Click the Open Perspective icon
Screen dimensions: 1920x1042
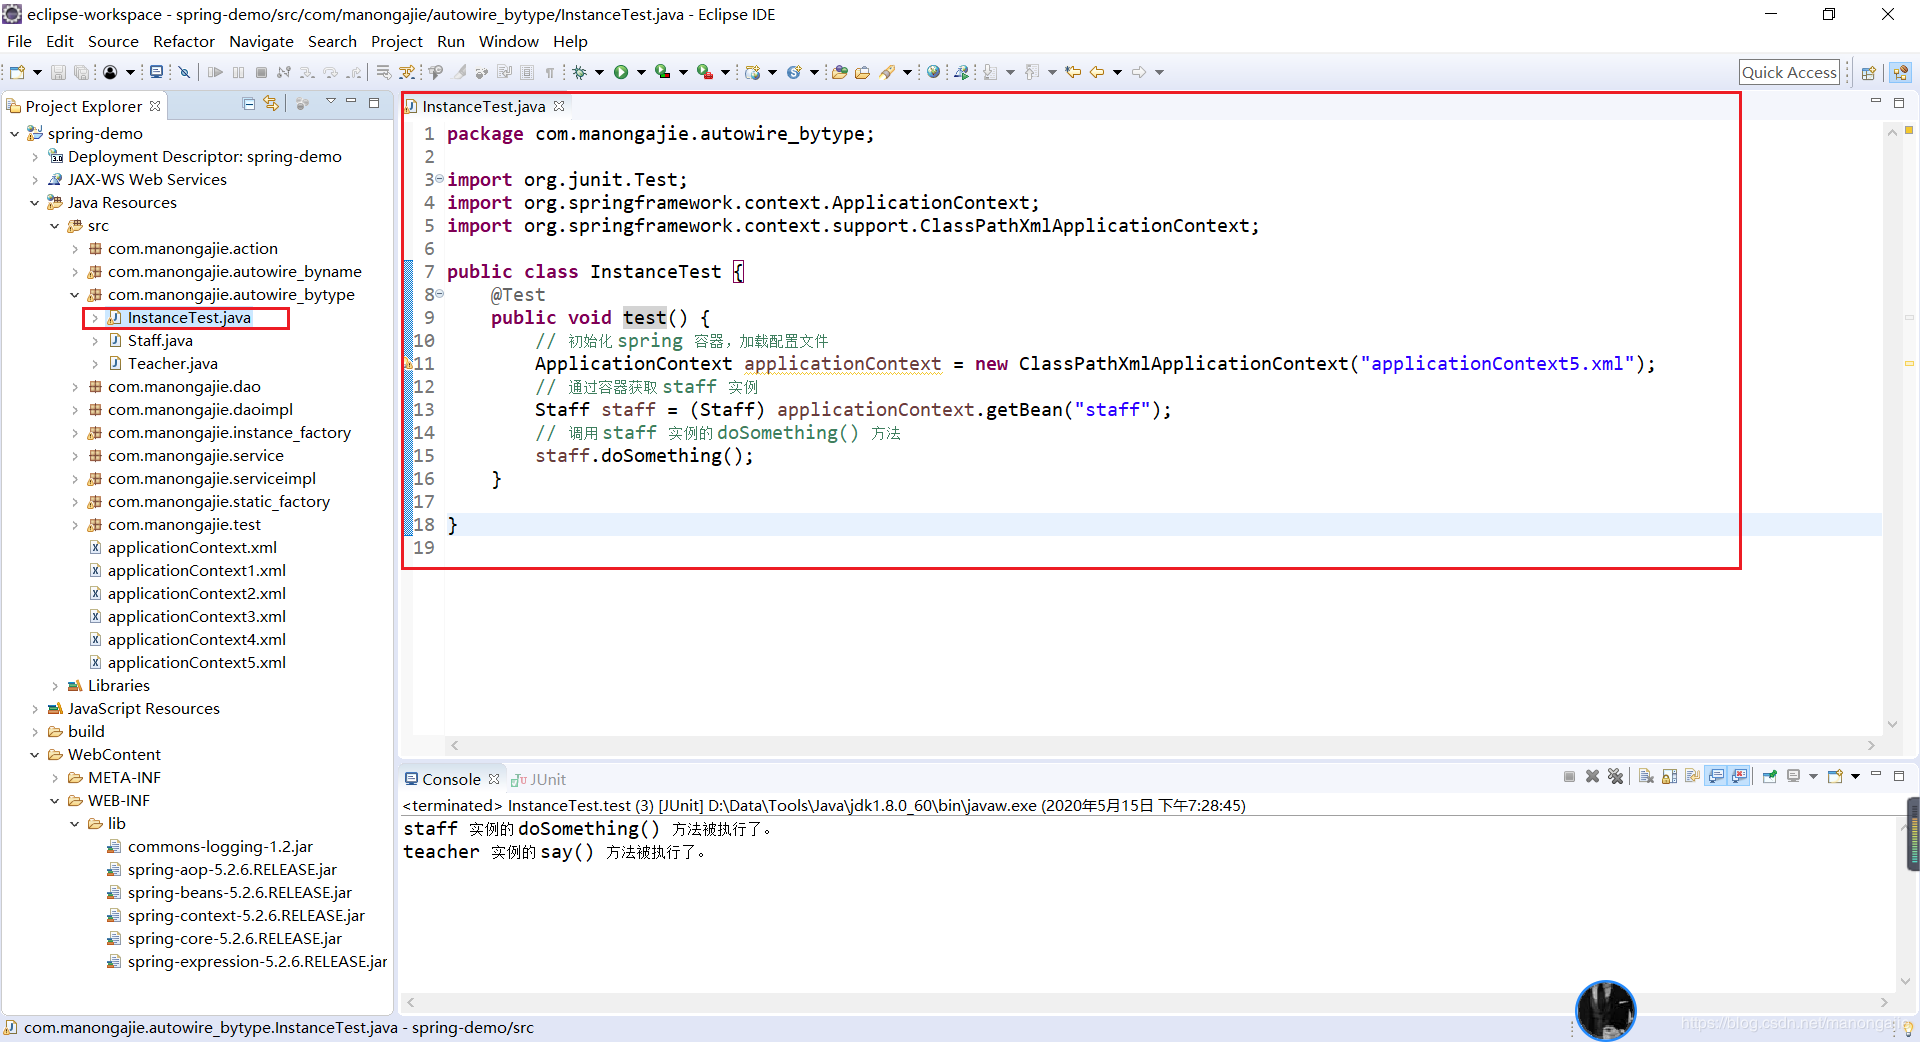(x=1868, y=72)
